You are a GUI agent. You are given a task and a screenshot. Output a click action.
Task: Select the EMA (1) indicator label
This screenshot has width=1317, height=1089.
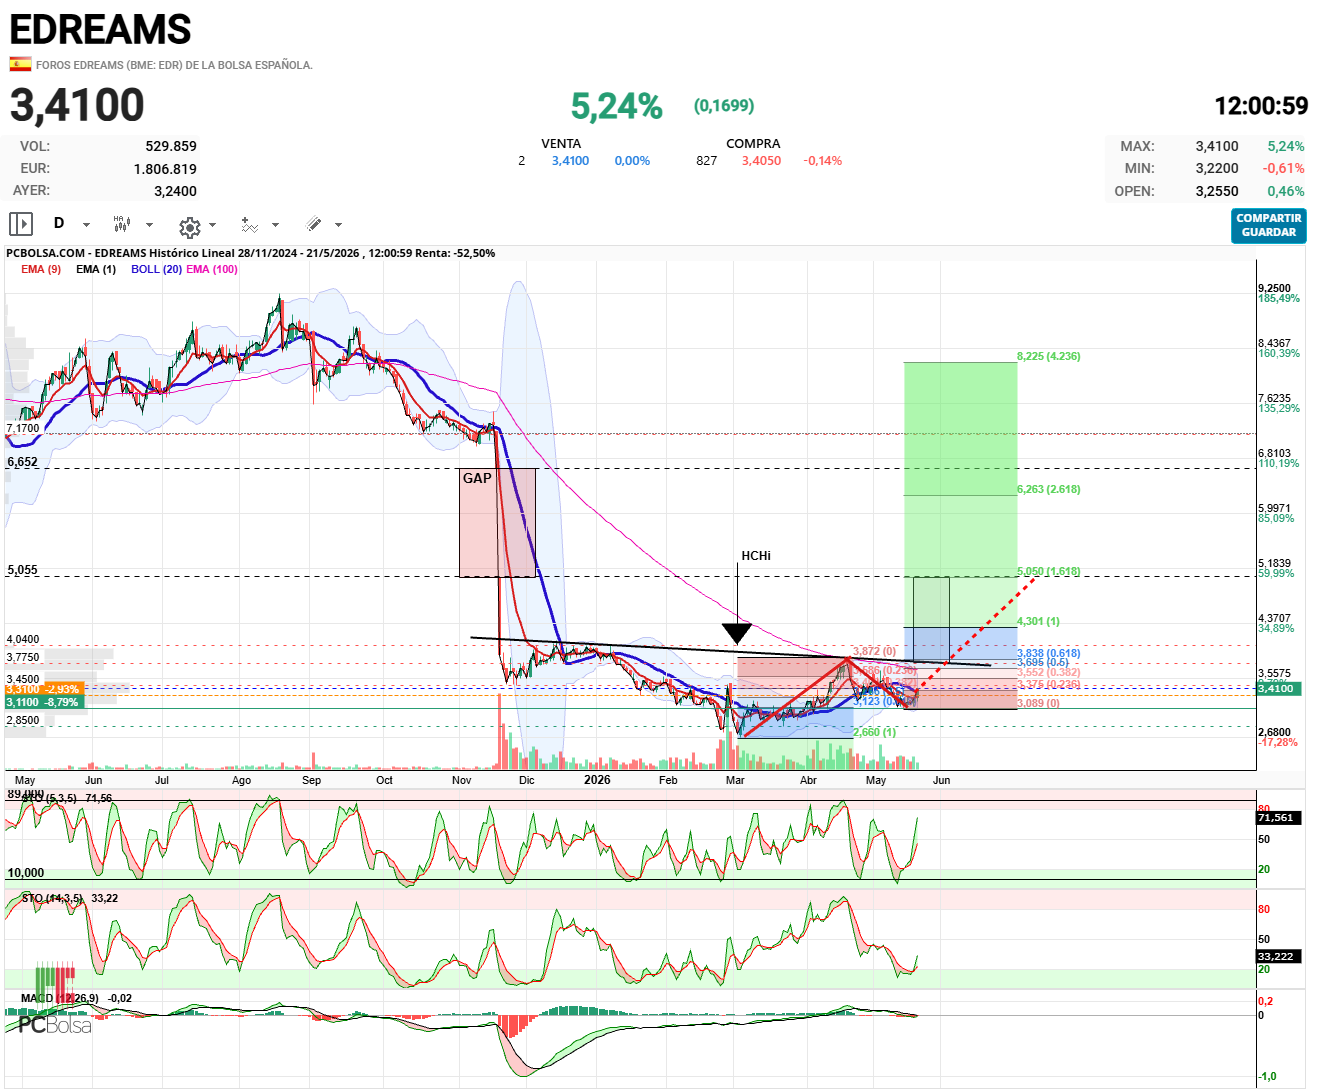(96, 269)
